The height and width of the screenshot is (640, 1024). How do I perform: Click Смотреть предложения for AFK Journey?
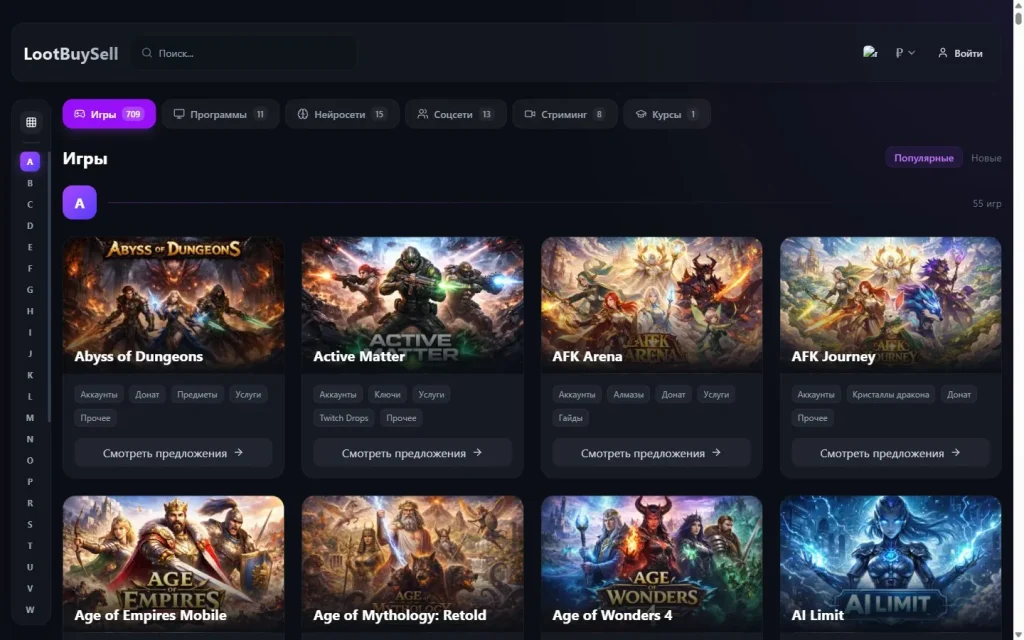890,453
